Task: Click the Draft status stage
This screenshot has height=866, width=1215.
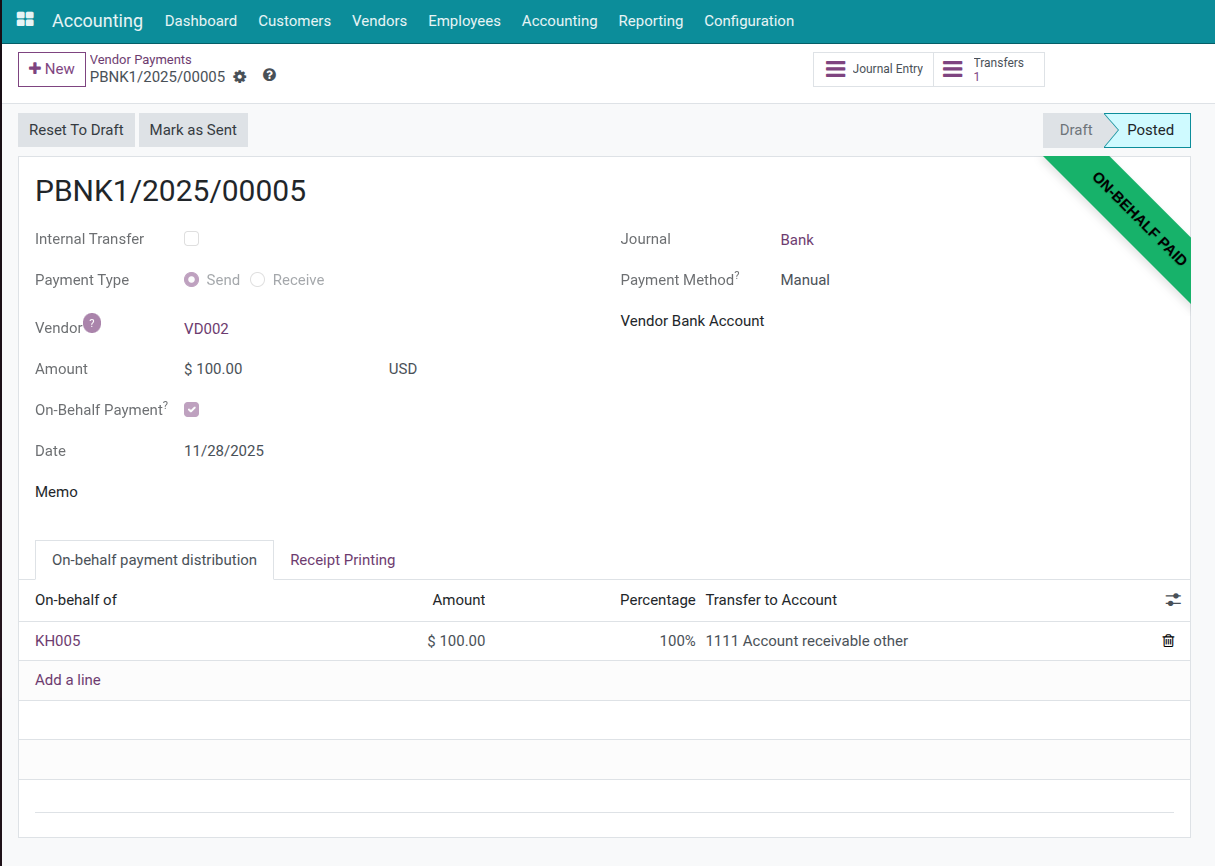Action: click(1075, 130)
